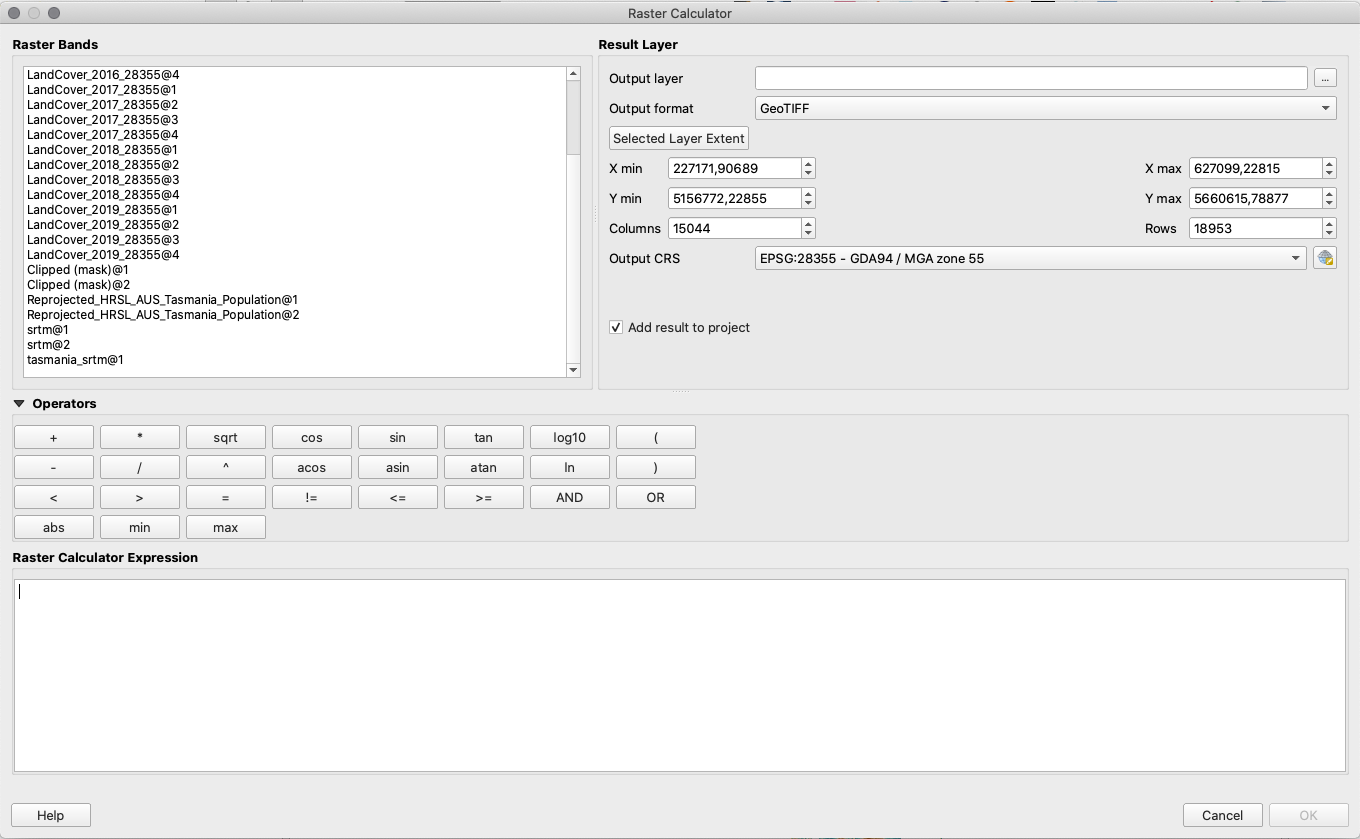Click the Rows spinner arrows
The height and width of the screenshot is (839, 1360).
tap(1329, 228)
